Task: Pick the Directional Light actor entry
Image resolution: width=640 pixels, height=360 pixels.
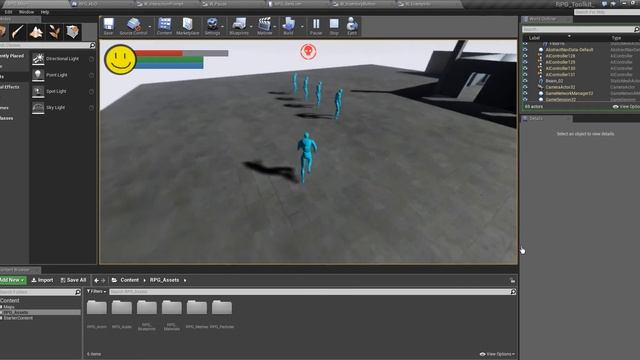Action: coord(63,59)
